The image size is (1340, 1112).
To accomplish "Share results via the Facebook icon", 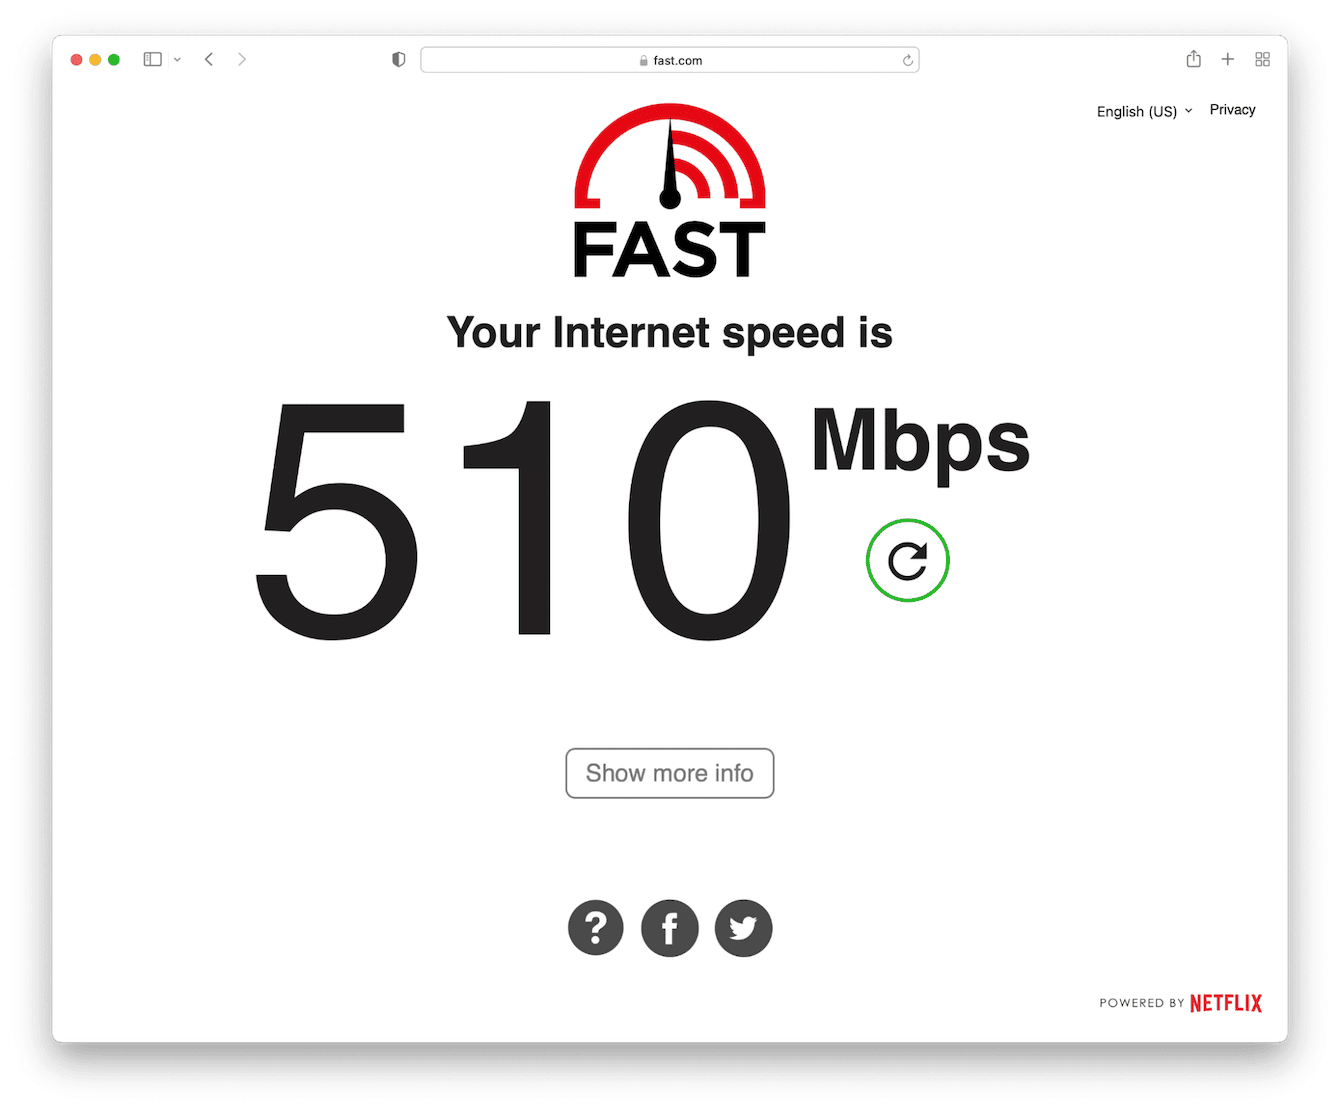I will point(670,928).
